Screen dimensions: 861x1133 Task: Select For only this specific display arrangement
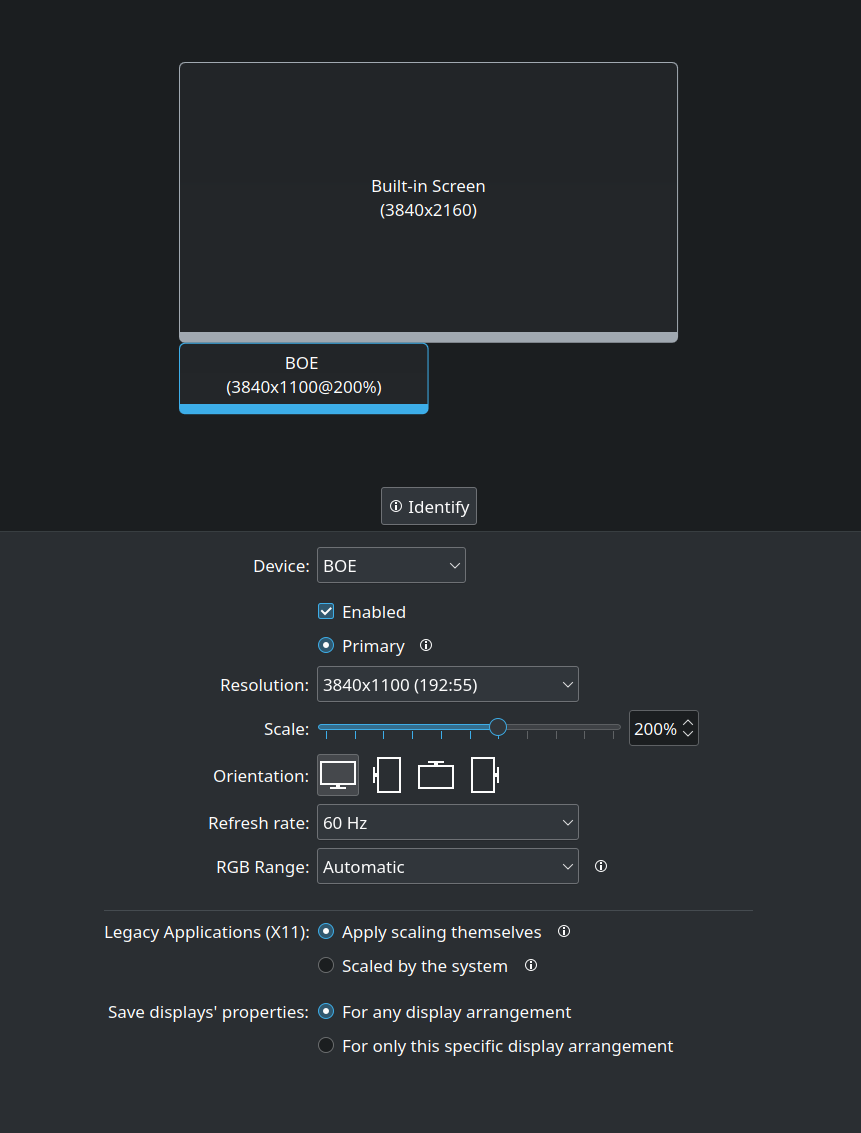click(326, 1046)
